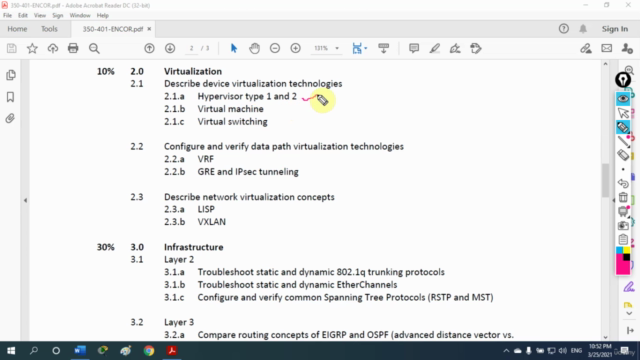This screenshot has width=640, height=360.
Task: Open the Tools tab
Action: pos(49,29)
